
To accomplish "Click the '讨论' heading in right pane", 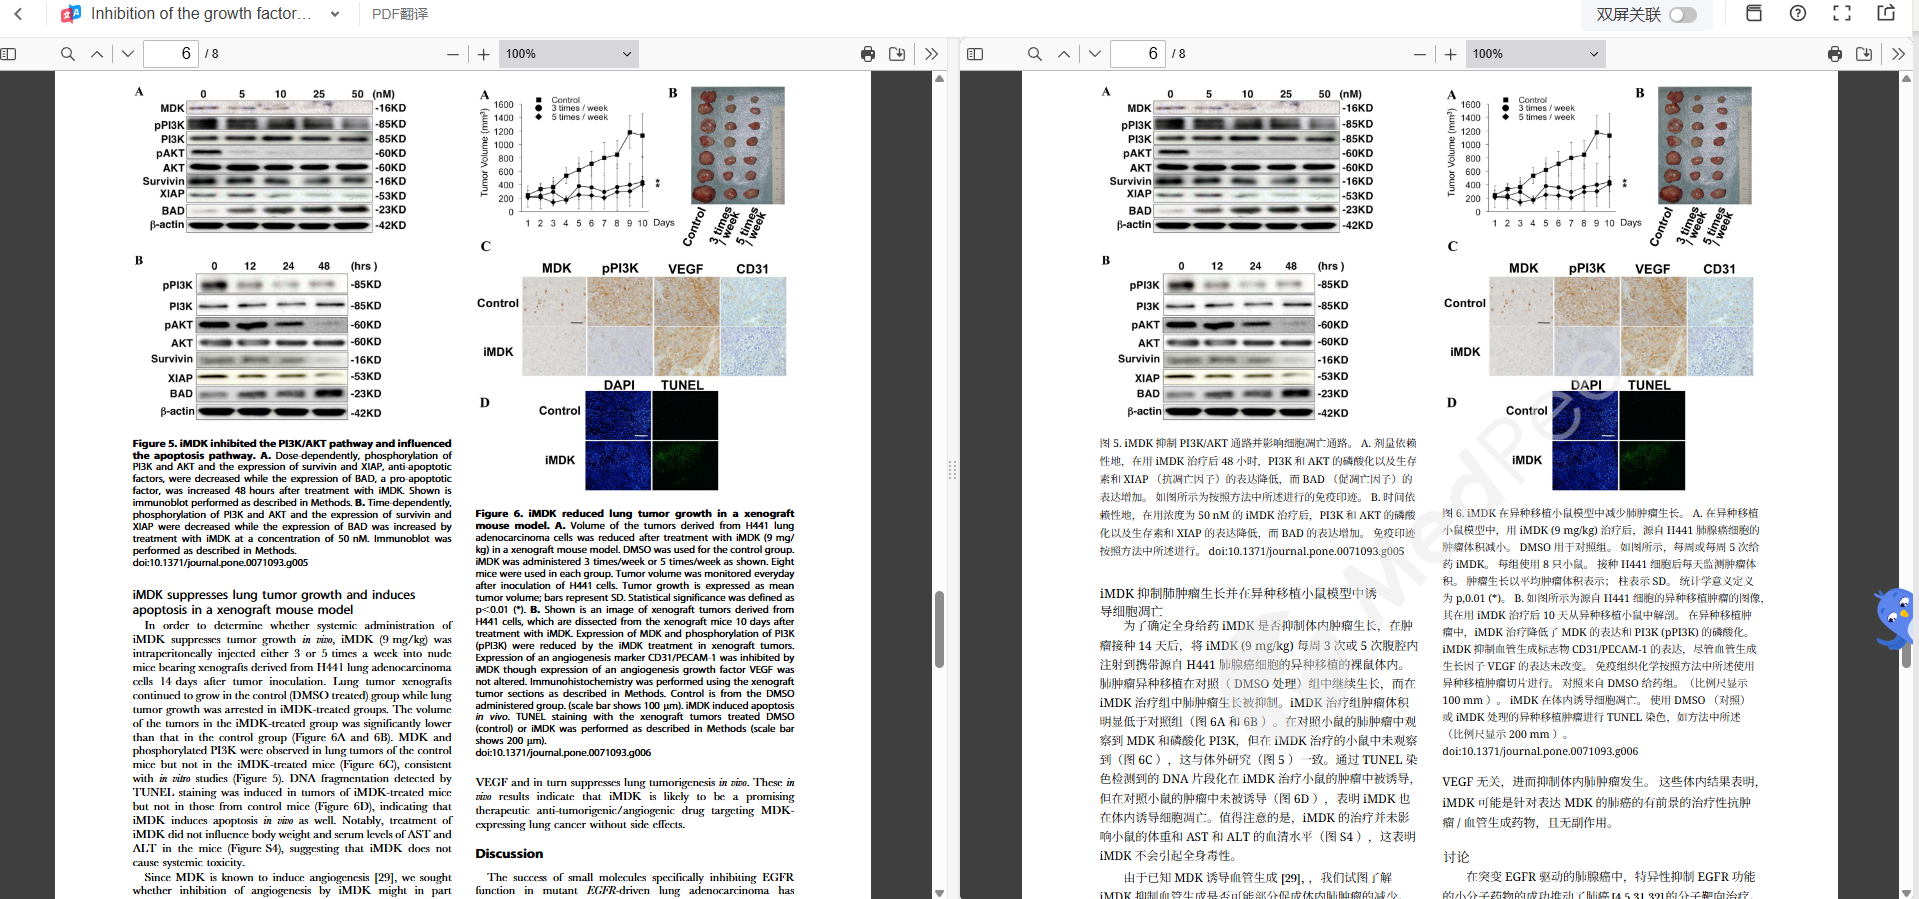I will (x=1456, y=857).
